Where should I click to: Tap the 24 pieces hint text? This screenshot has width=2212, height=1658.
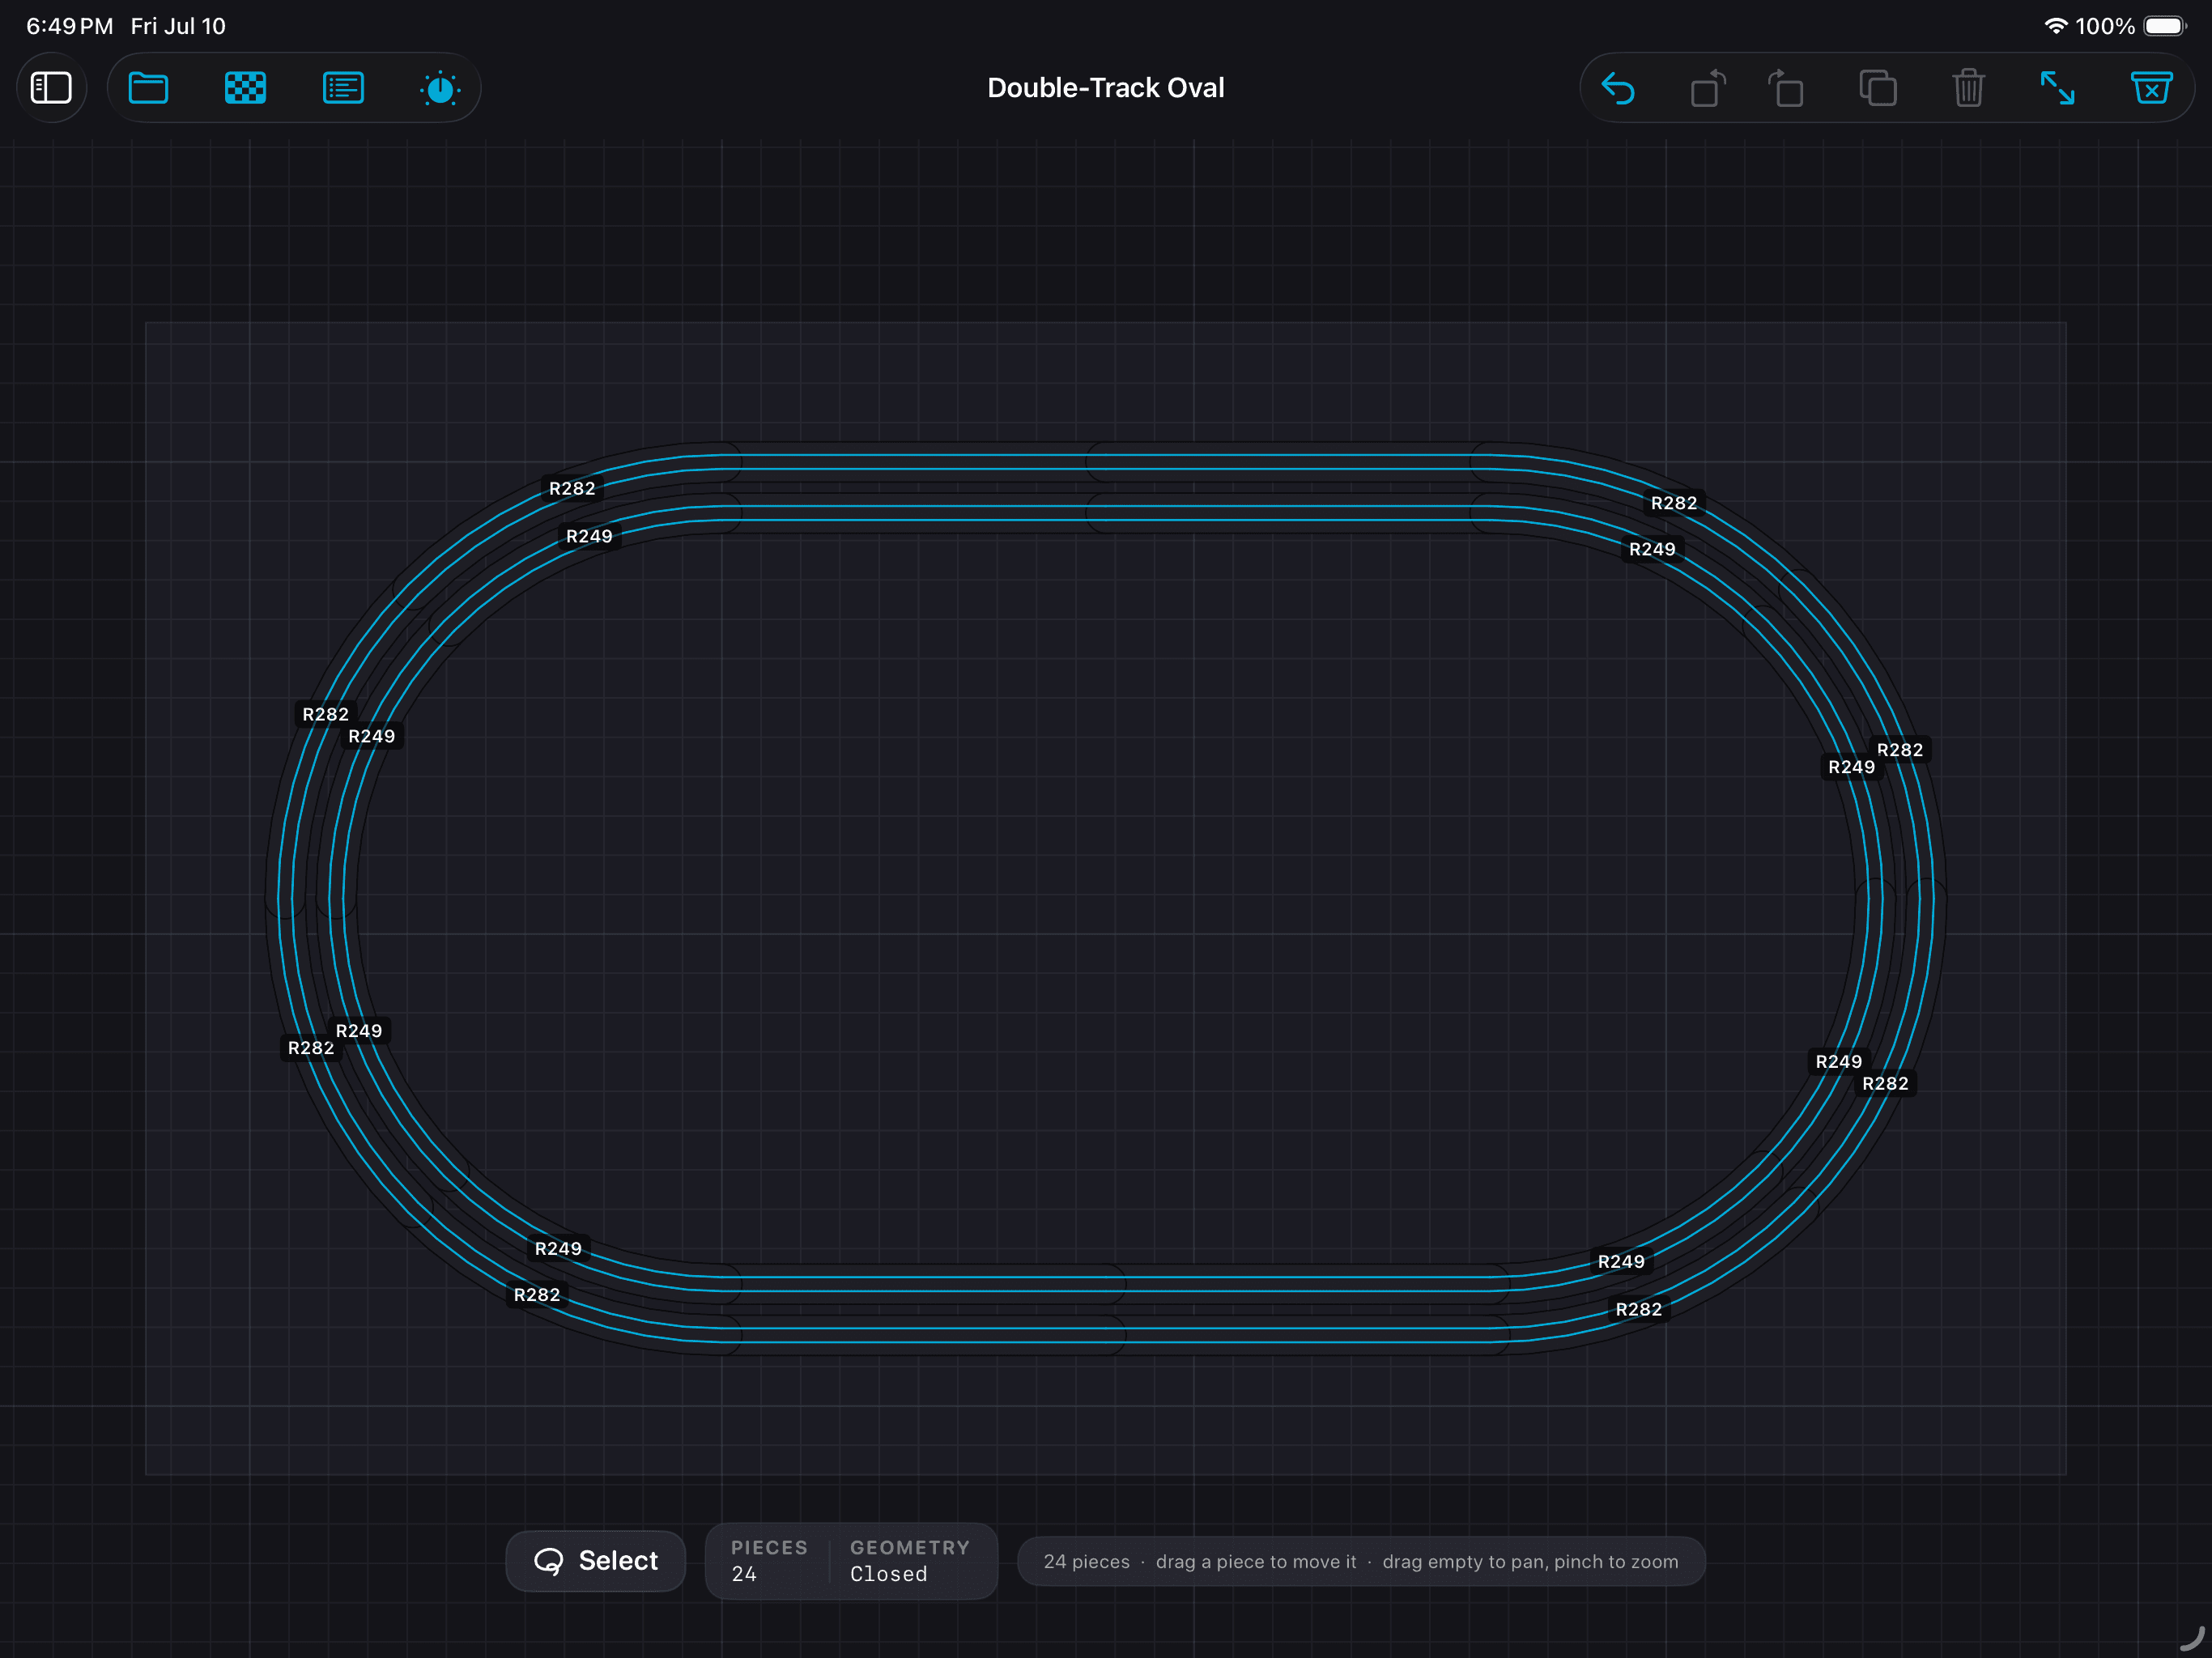[x=1361, y=1561]
